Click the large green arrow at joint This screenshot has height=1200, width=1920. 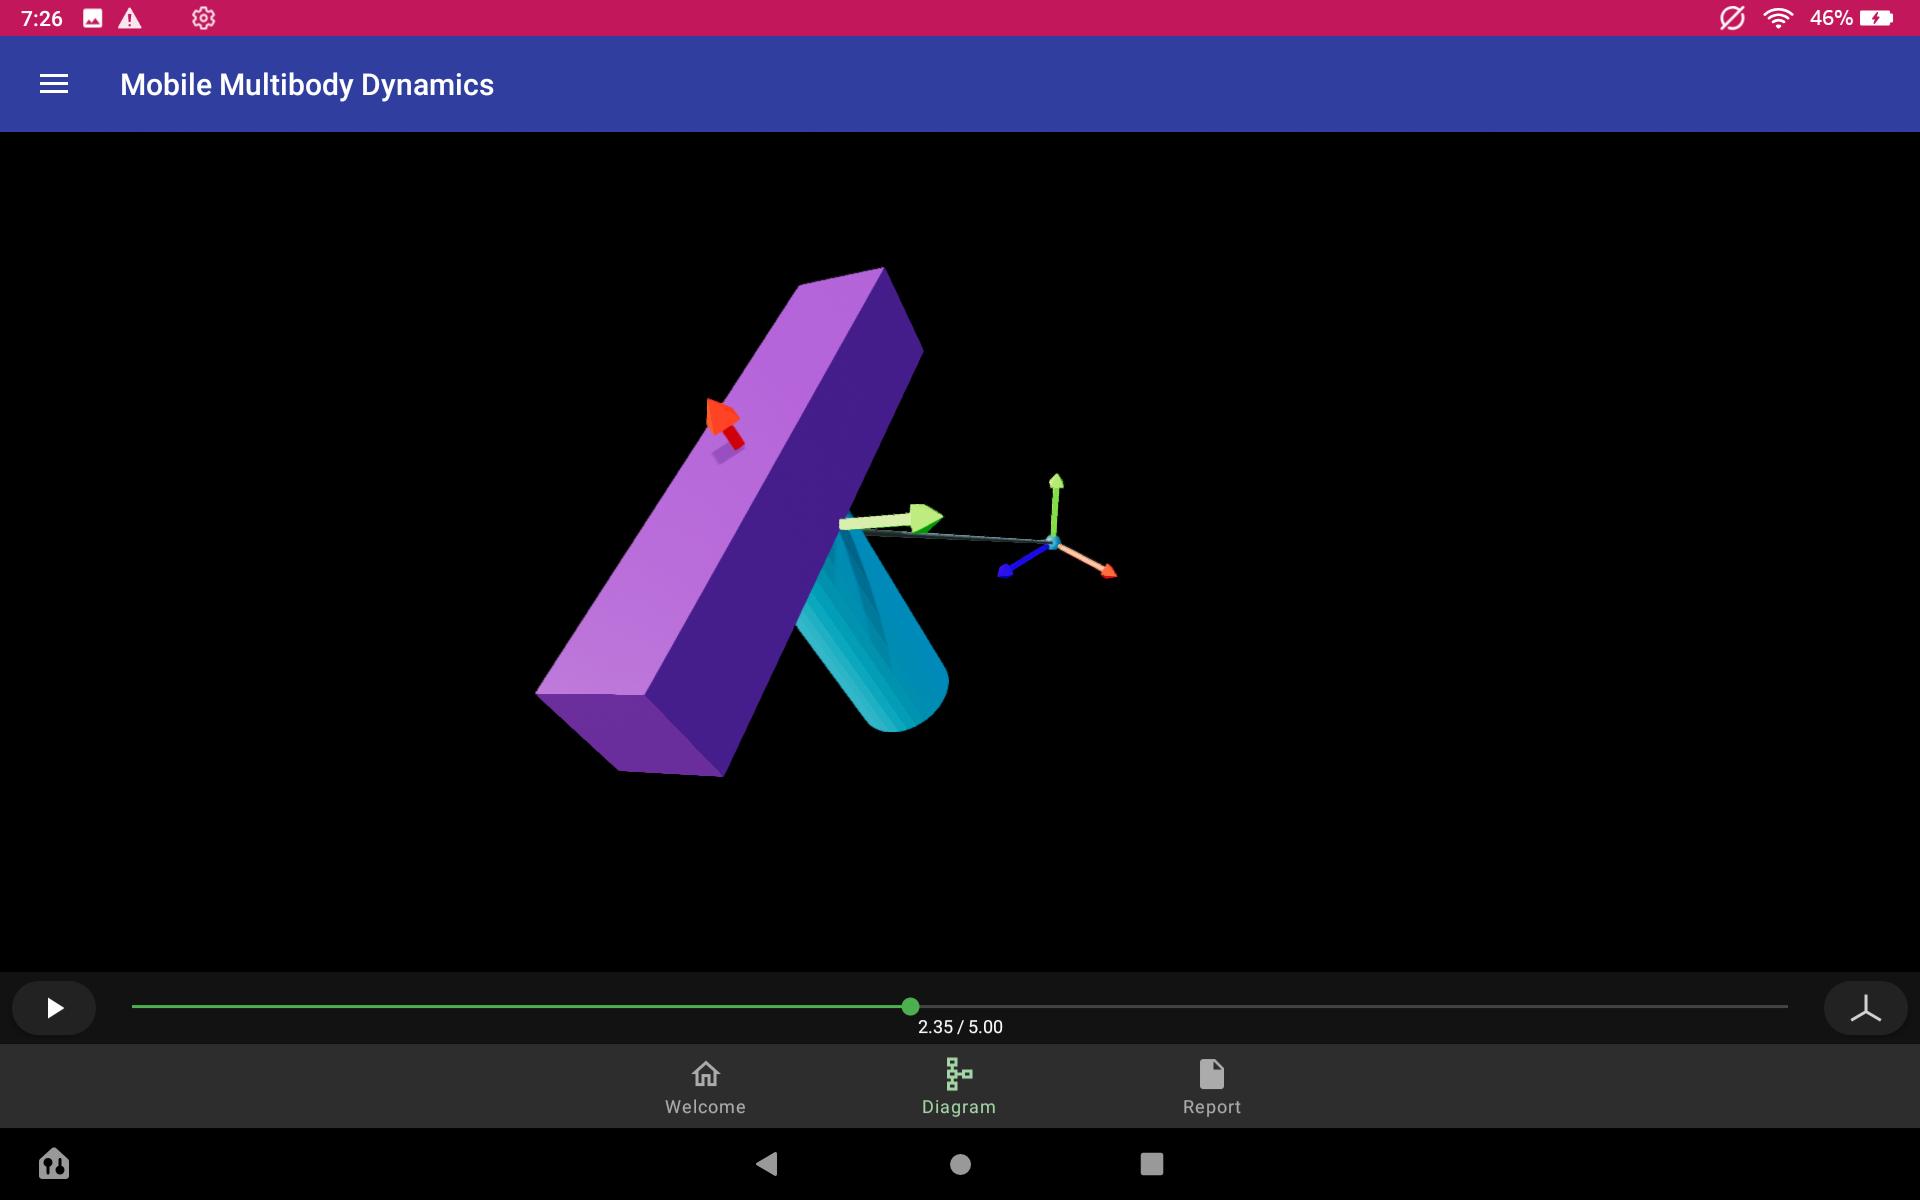[x=890, y=519]
